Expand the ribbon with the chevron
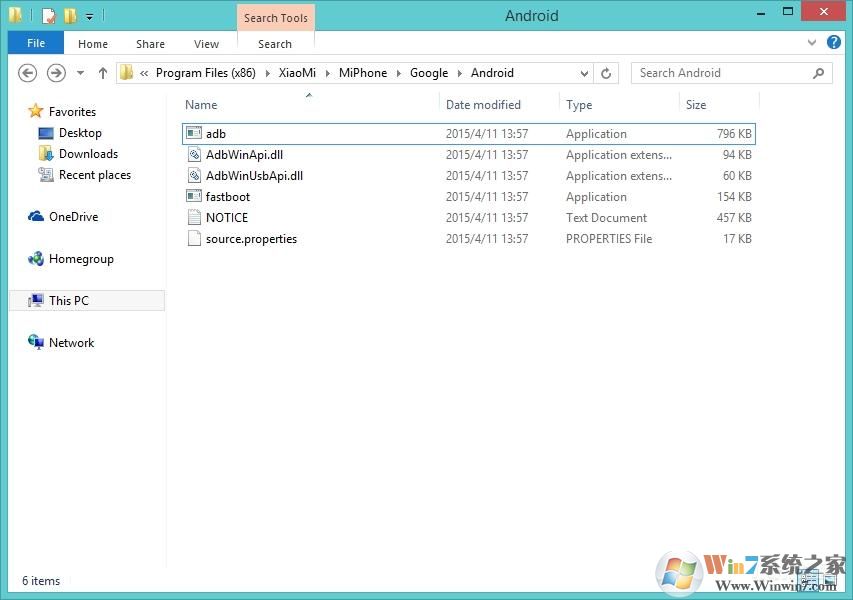The image size is (853, 600). [812, 44]
